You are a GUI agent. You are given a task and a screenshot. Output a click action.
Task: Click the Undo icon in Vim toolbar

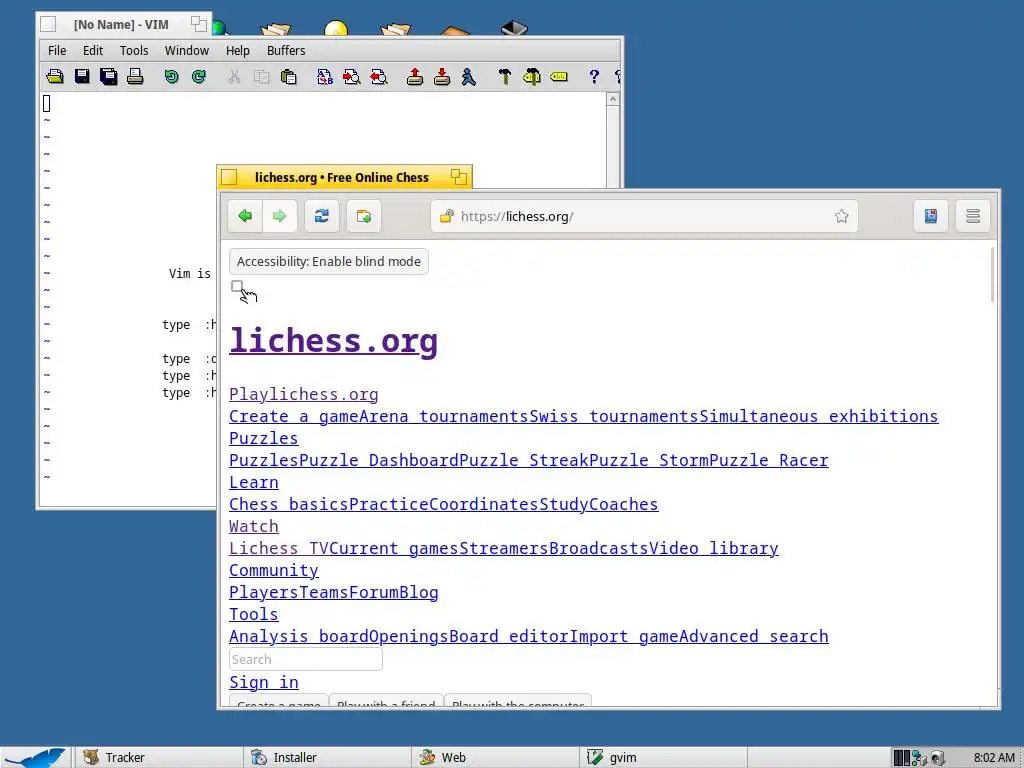tap(171, 77)
